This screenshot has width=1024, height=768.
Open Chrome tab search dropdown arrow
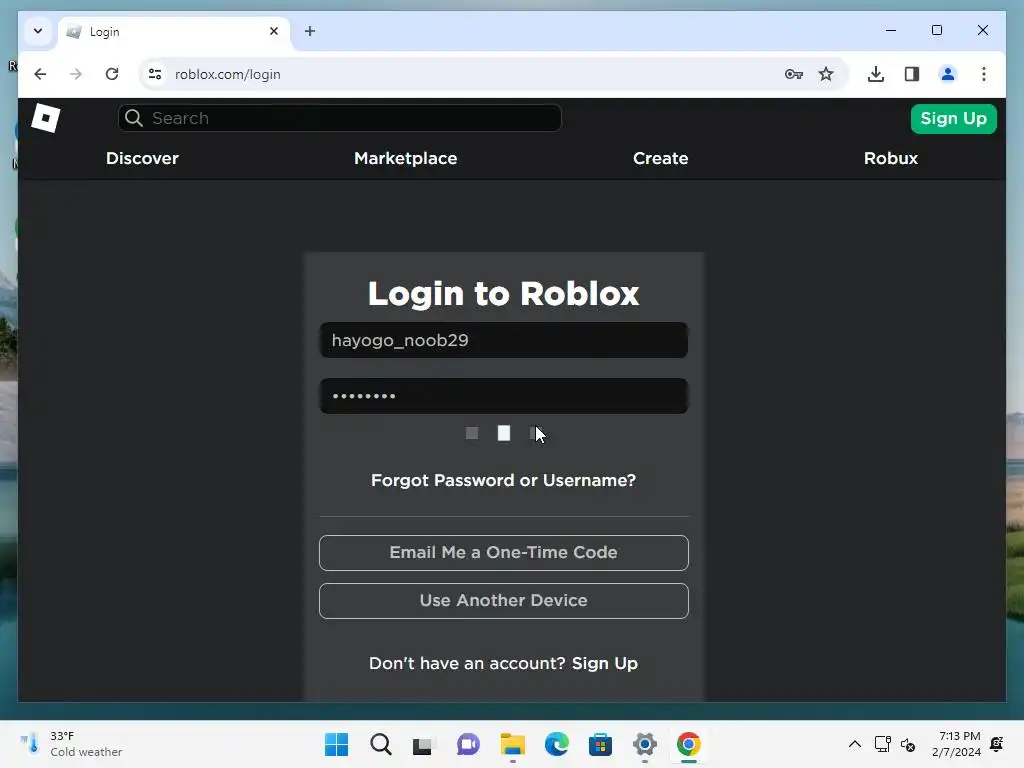pos(38,31)
